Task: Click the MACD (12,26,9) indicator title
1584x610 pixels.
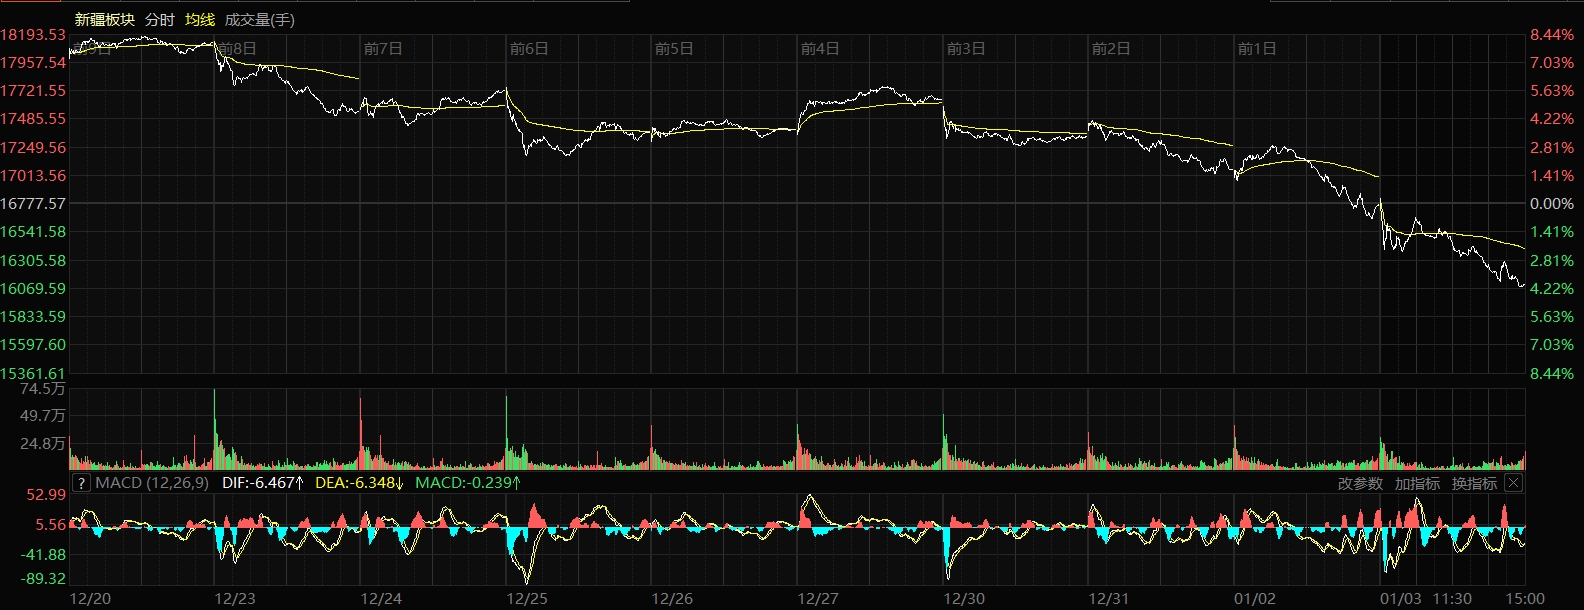Action: tap(152, 483)
